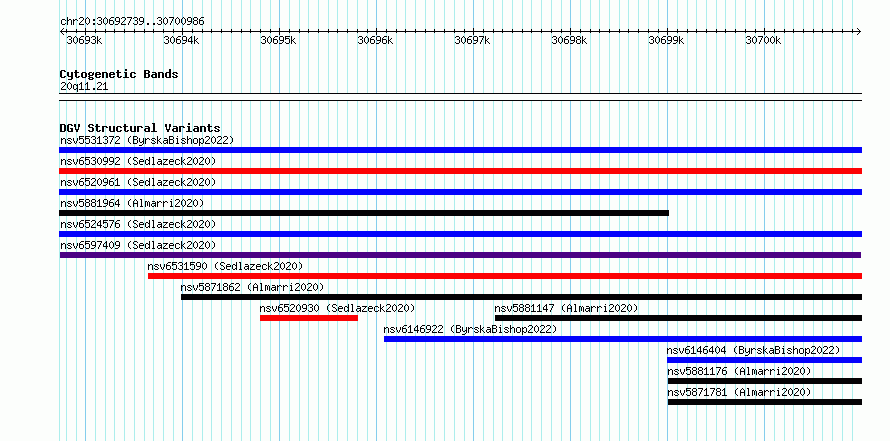Click the left arrowhead of the ruler
Viewport: 890px width, 441px height.
click(x=62, y=31)
